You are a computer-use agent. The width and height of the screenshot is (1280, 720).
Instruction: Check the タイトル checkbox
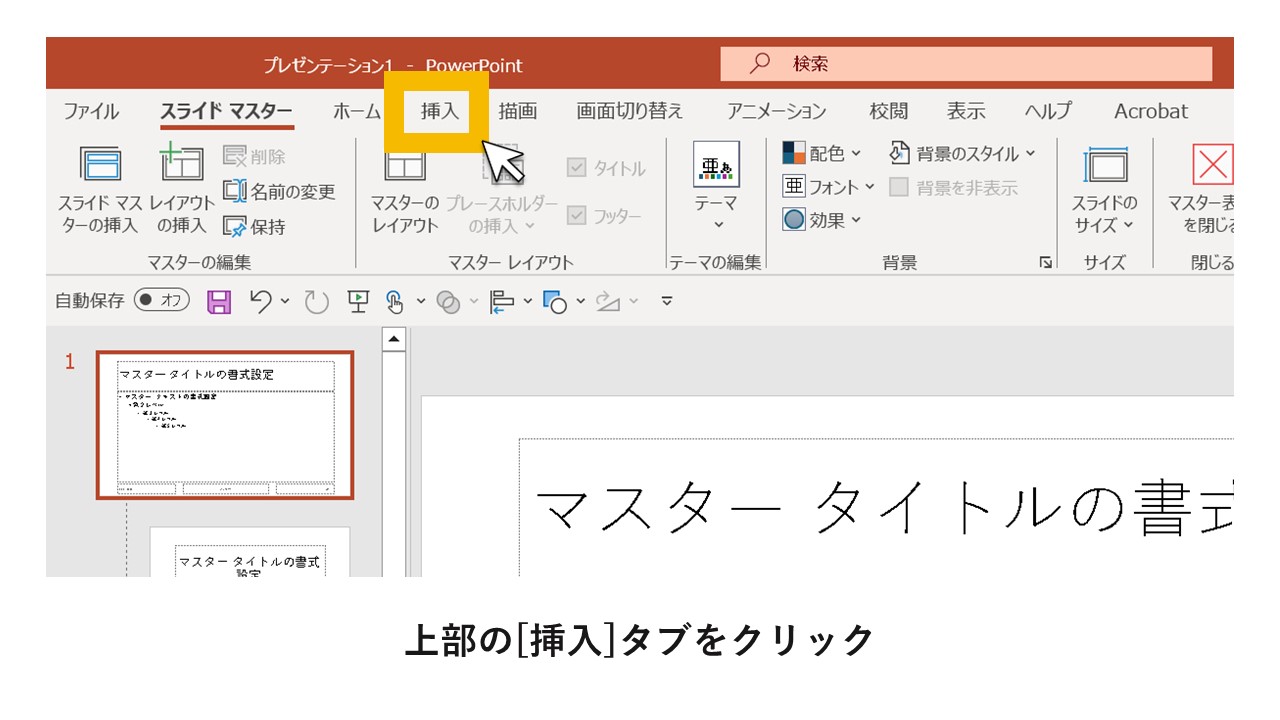577,169
